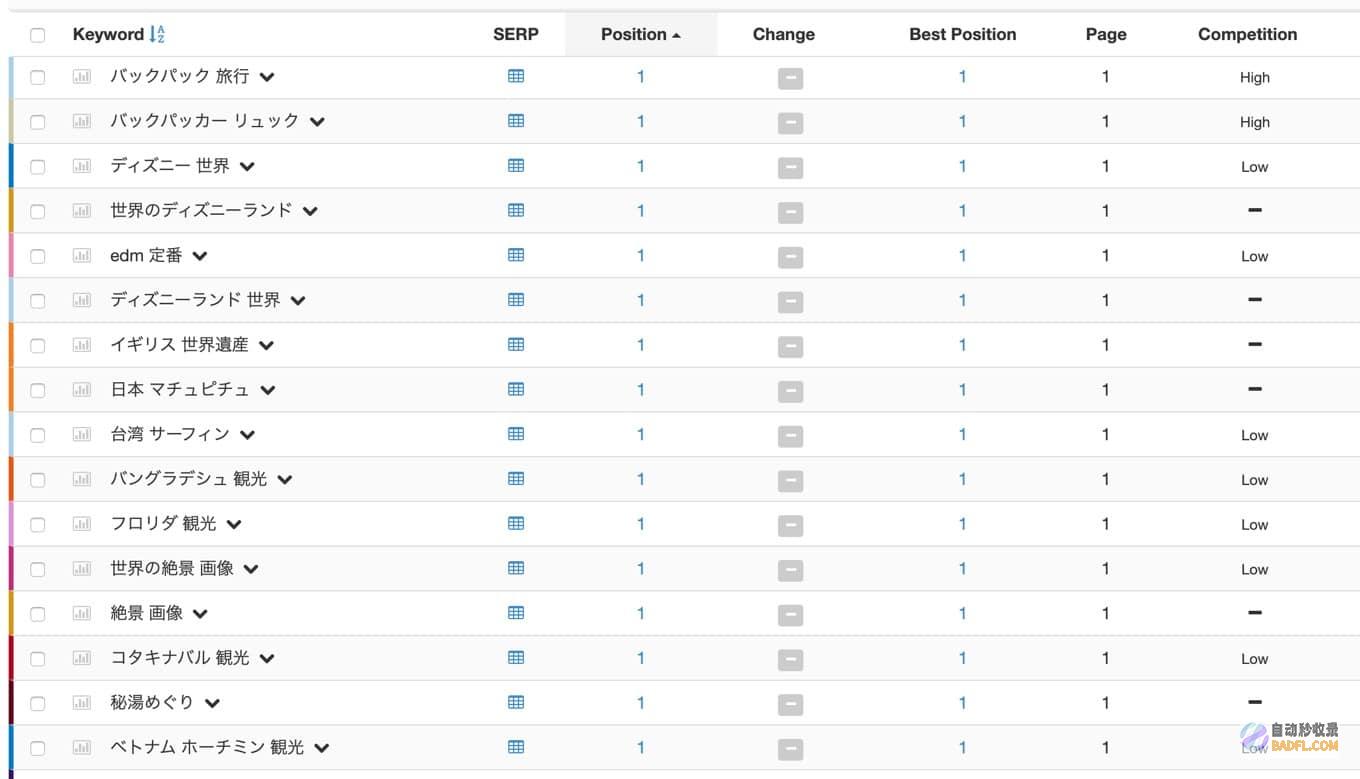Click keyword text 世界の絶景 画像
Image resolution: width=1360 pixels, height=779 pixels.
172,568
